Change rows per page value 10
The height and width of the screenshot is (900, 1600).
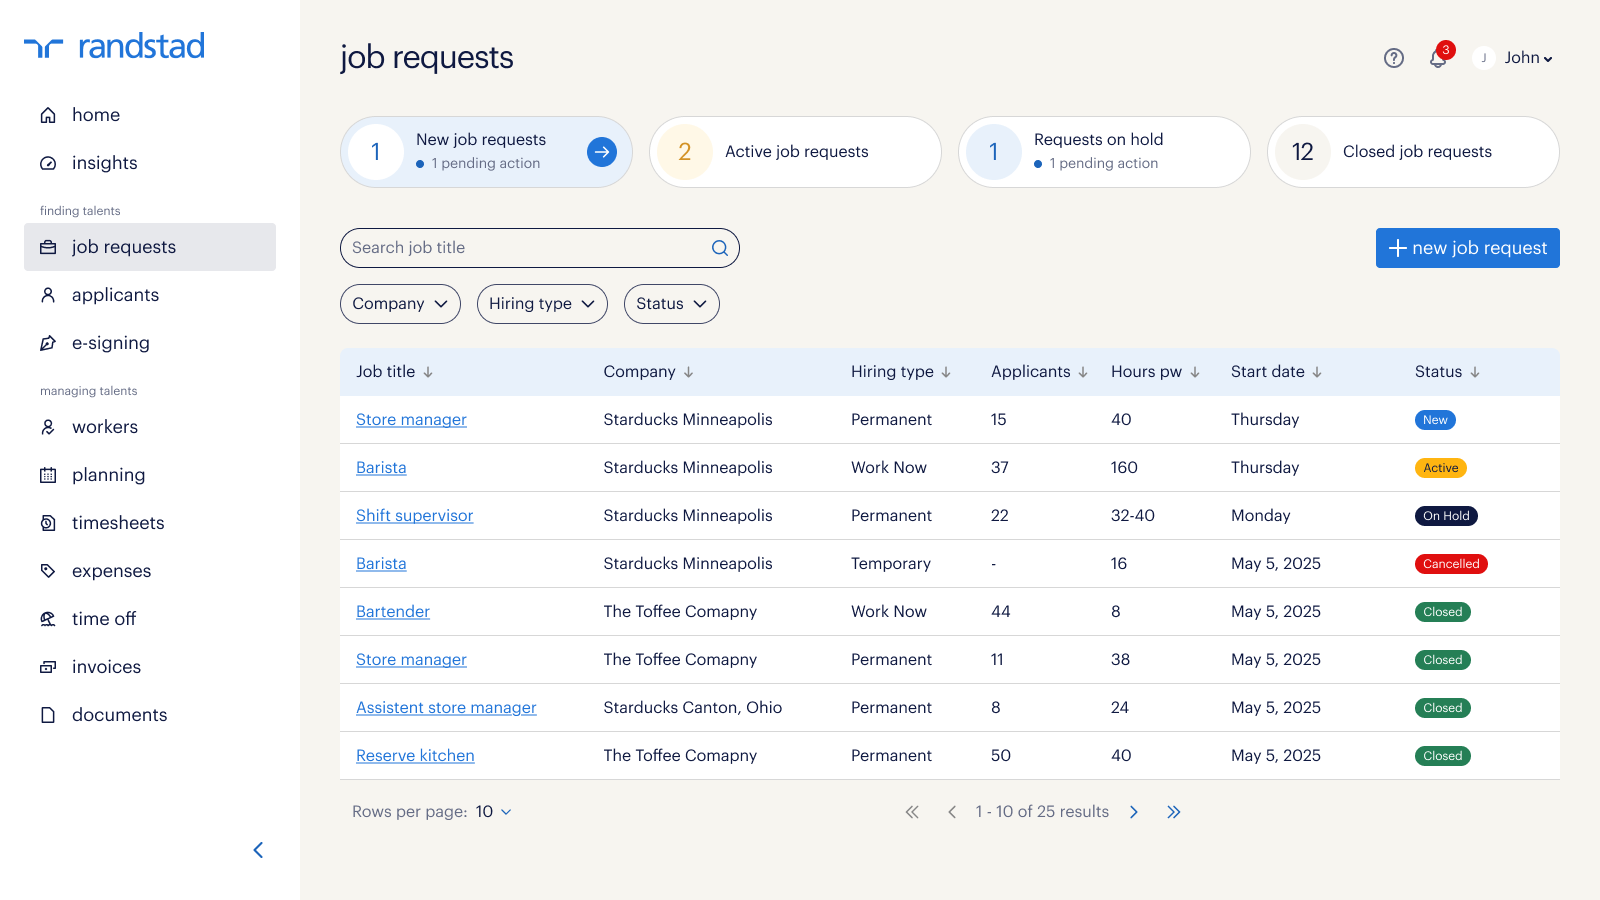coord(494,812)
